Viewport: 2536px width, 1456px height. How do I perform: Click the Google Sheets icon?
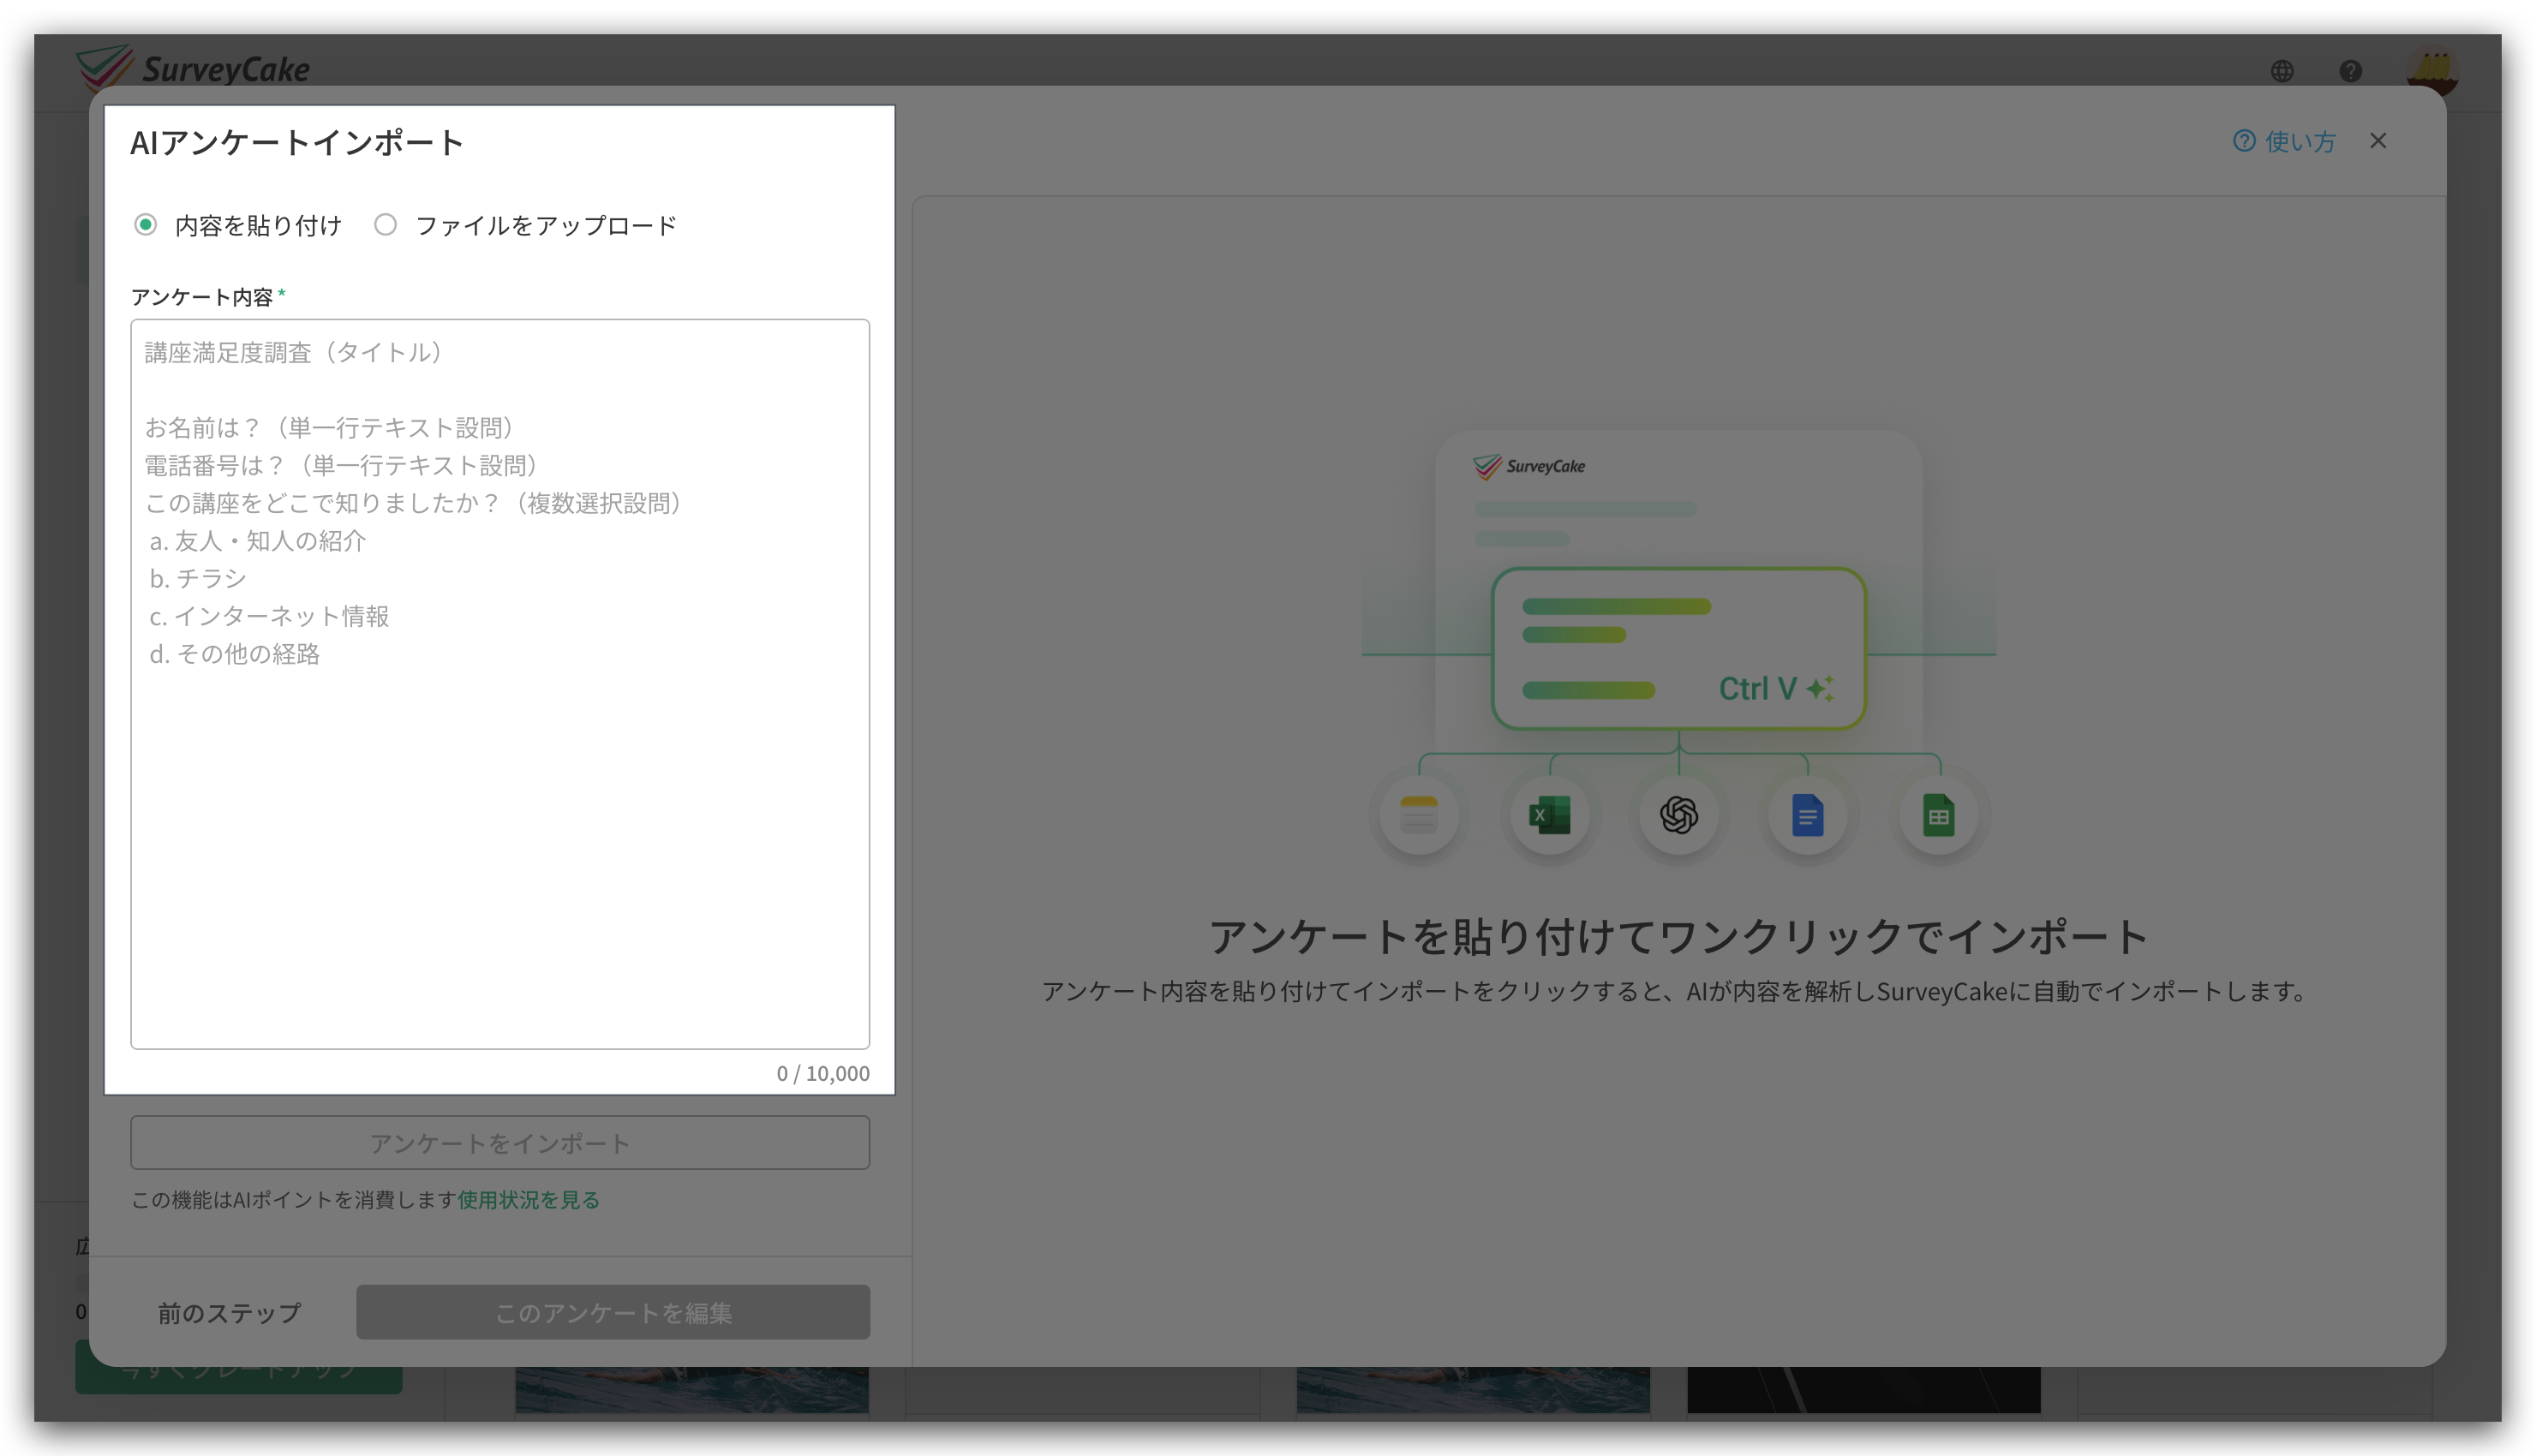click(1939, 816)
